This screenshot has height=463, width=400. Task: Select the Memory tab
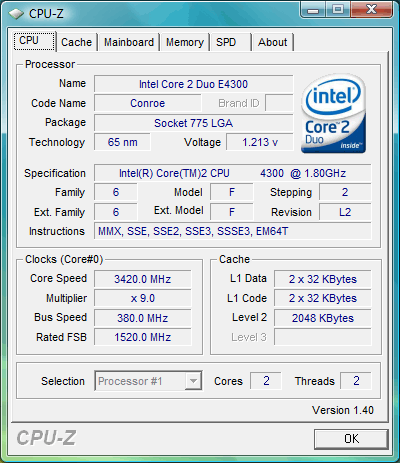[185, 42]
